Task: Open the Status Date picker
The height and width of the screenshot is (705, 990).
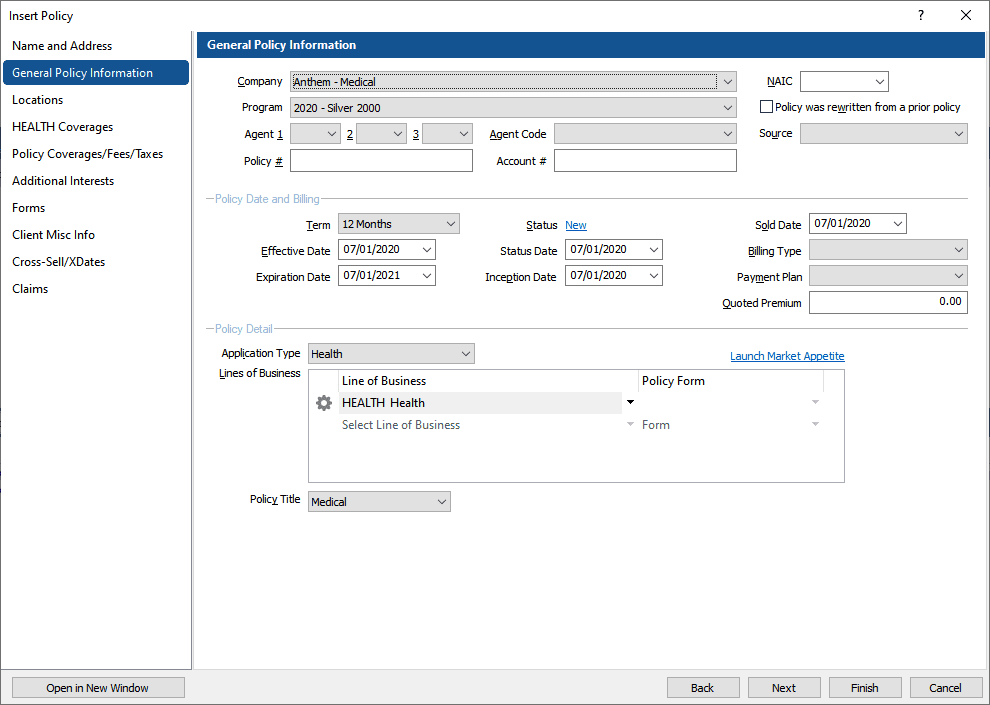Action: click(x=654, y=250)
